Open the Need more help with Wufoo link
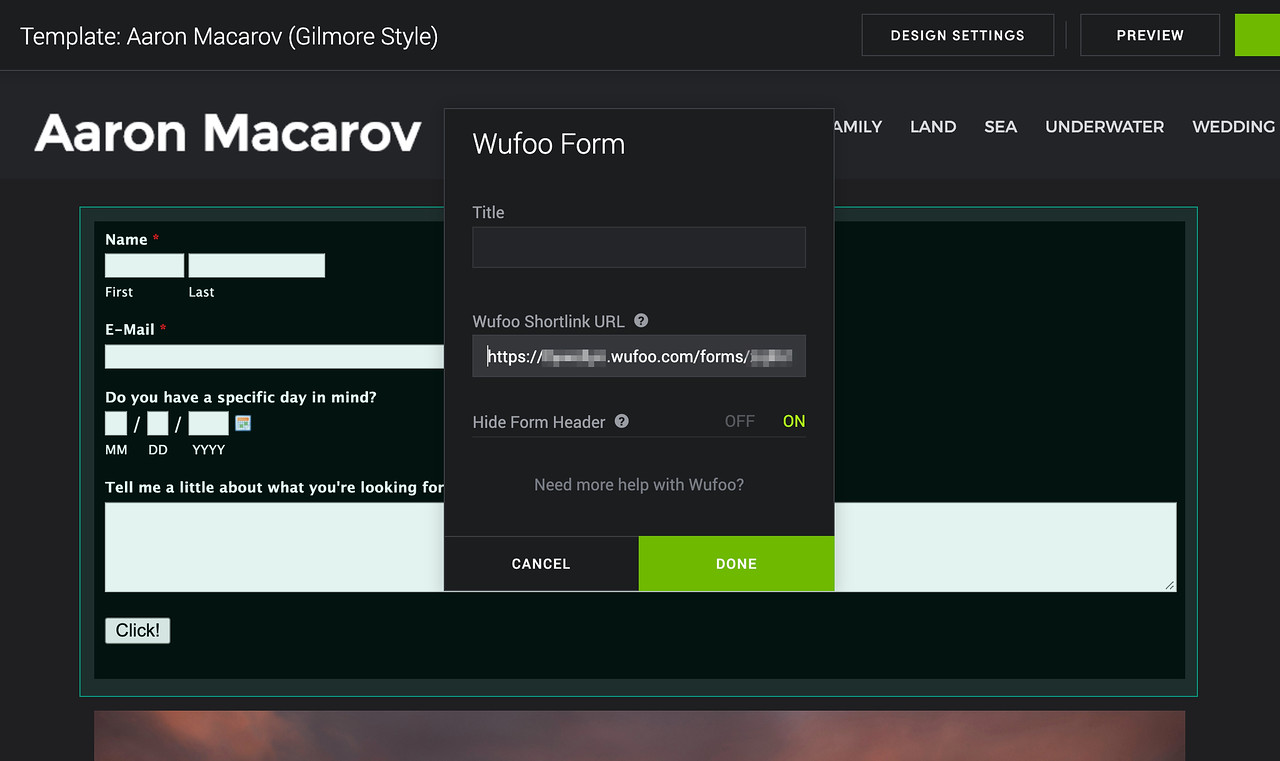This screenshot has height=761, width=1280. [639, 485]
